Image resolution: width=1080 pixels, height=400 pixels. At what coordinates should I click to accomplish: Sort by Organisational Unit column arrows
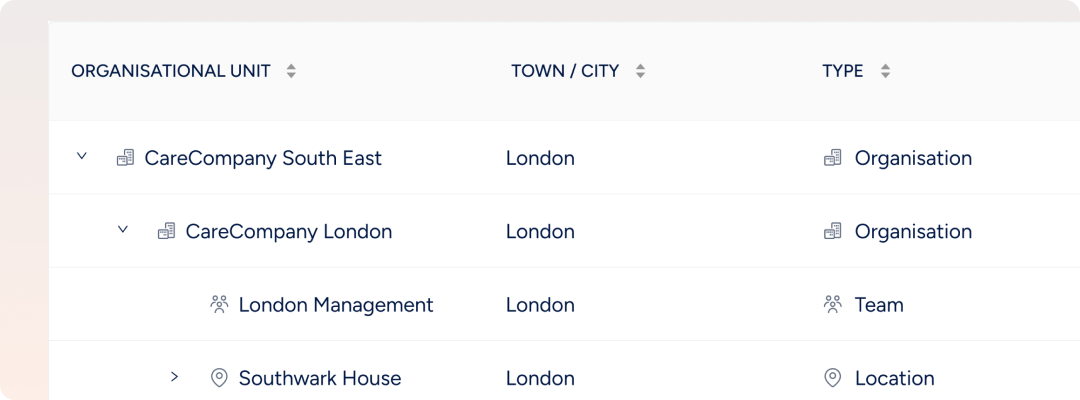click(291, 71)
